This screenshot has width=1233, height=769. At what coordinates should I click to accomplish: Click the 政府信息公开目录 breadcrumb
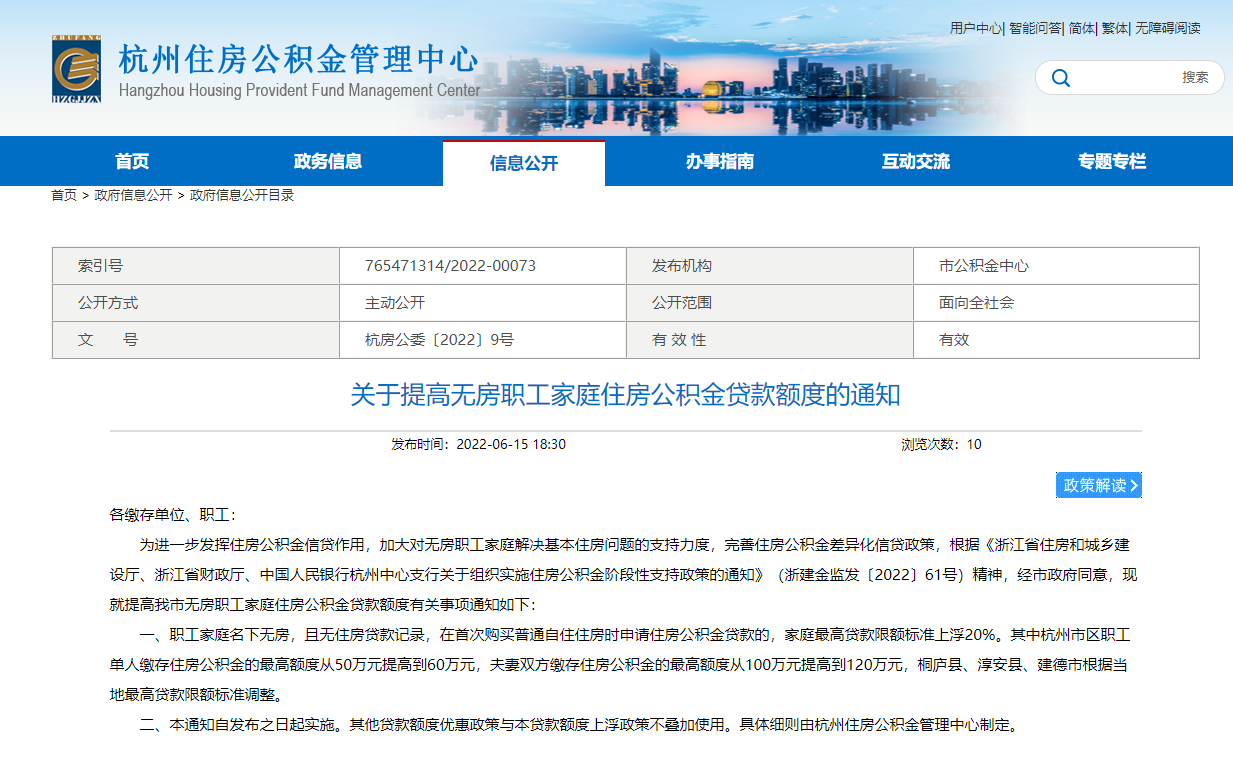pos(242,195)
